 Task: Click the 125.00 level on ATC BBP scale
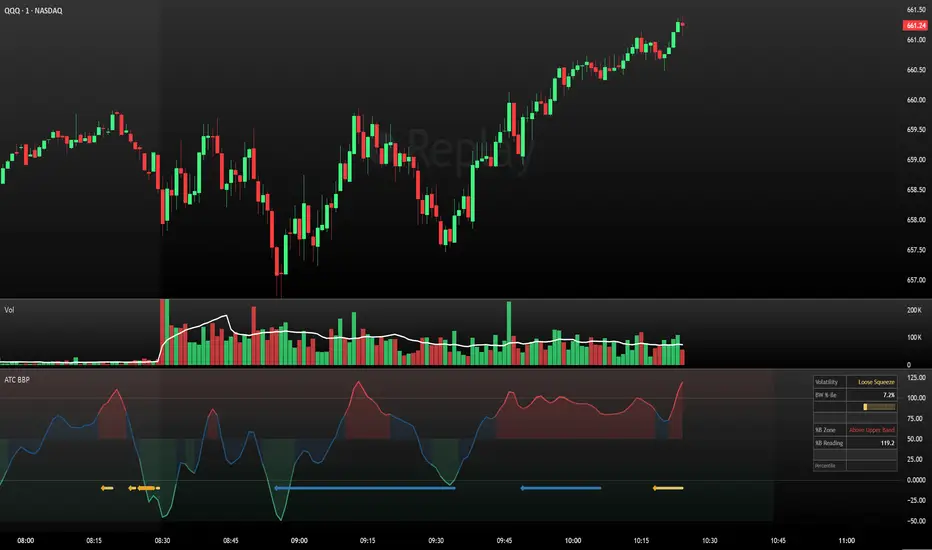click(x=916, y=378)
